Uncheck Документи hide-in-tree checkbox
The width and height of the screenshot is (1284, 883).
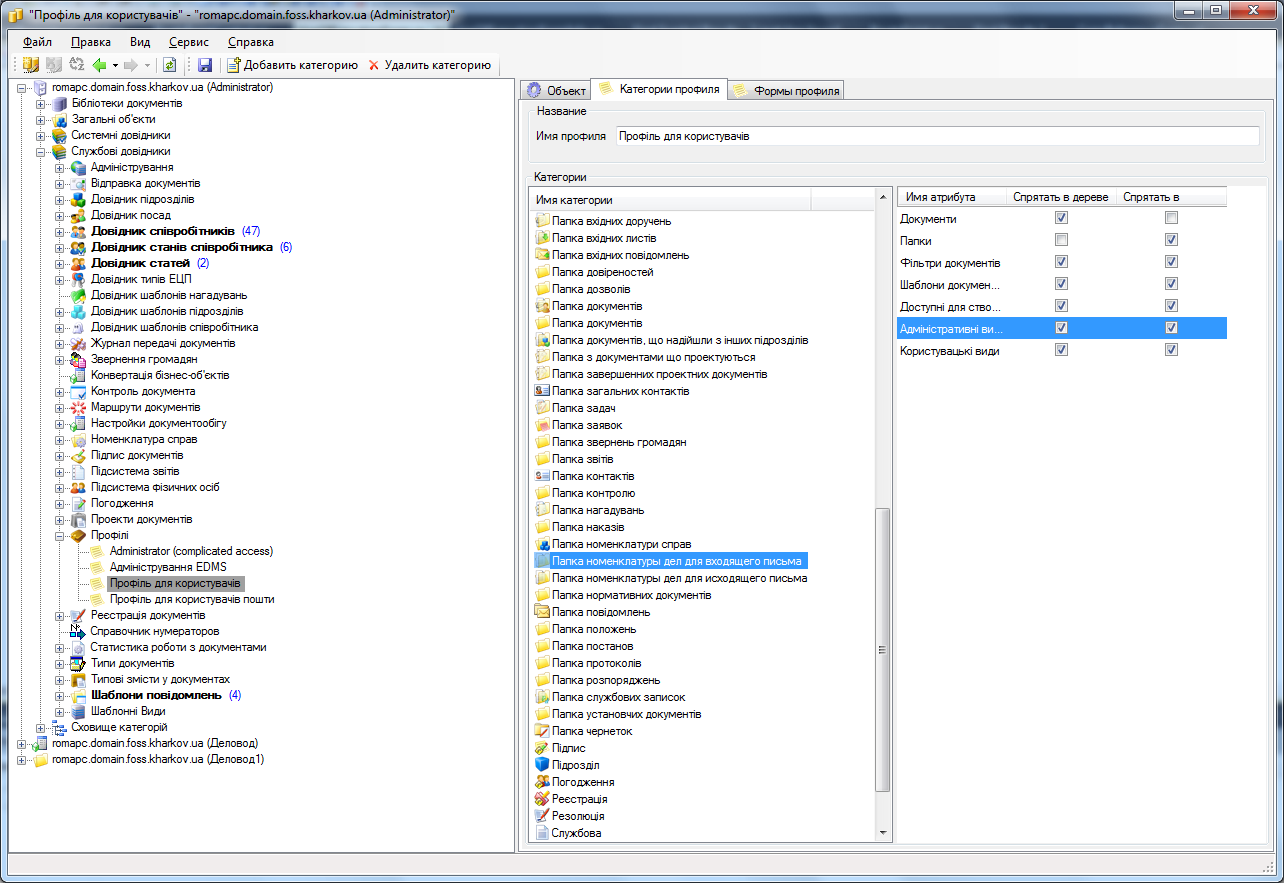pyautogui.click(x=1061, y=218)
